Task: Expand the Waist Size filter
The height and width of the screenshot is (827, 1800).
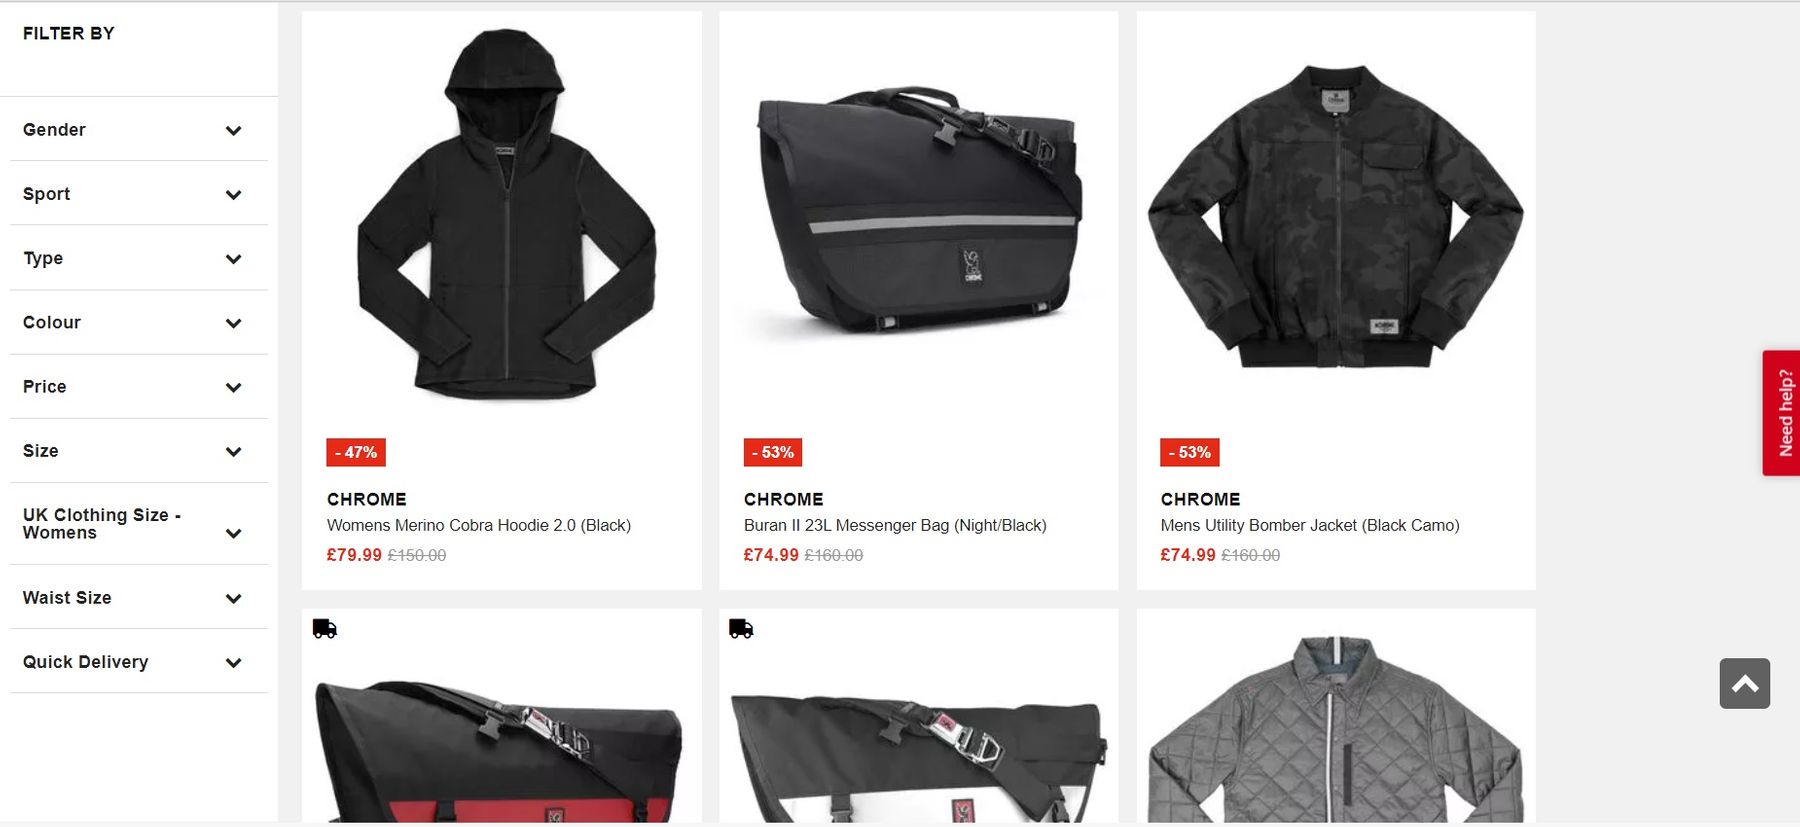Action: 139,598
